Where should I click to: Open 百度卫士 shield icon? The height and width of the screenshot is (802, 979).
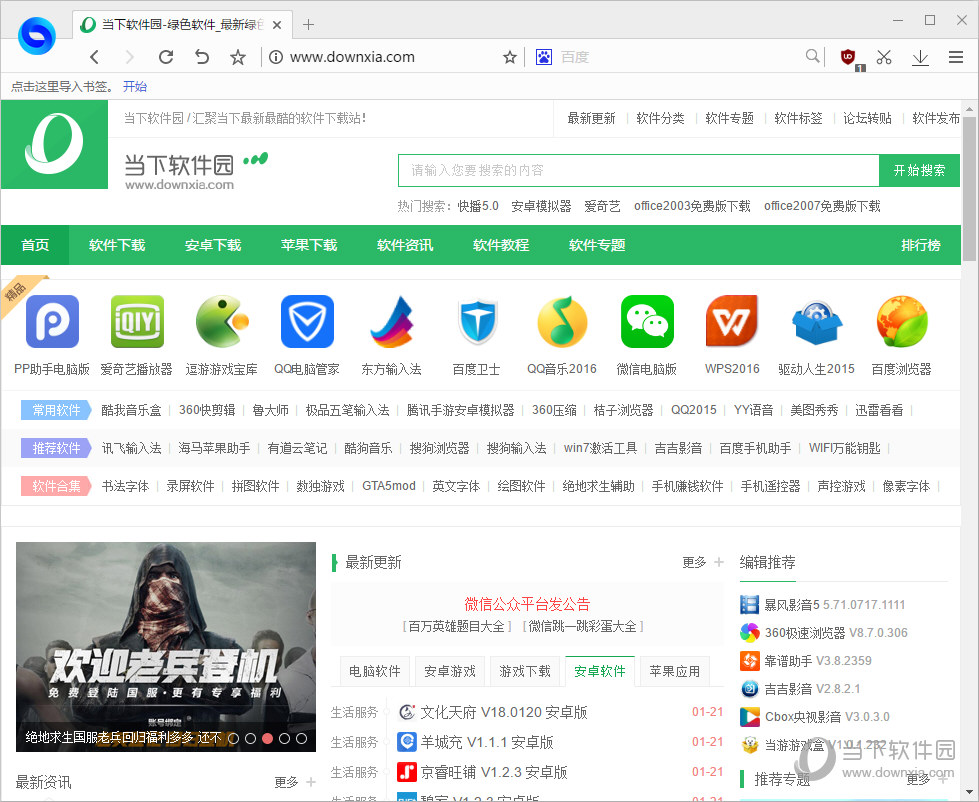click(x=477, y=321)
